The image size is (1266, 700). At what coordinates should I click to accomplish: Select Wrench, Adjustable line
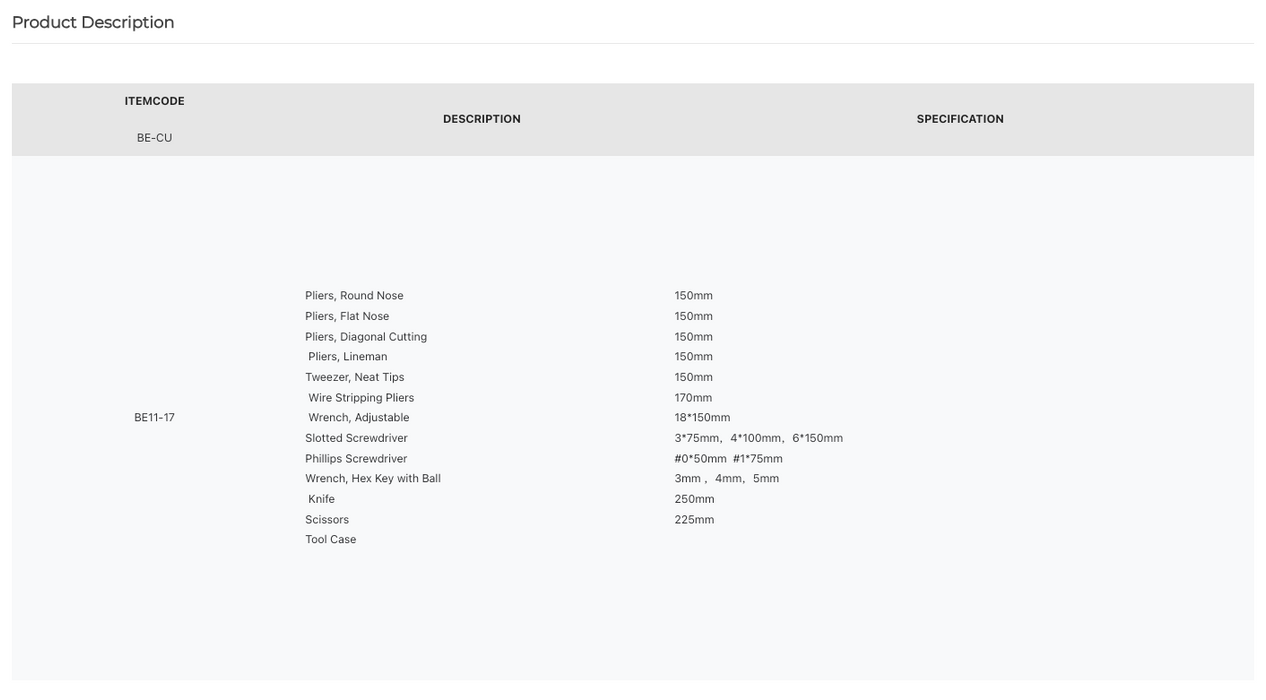(x=359, y=418)
